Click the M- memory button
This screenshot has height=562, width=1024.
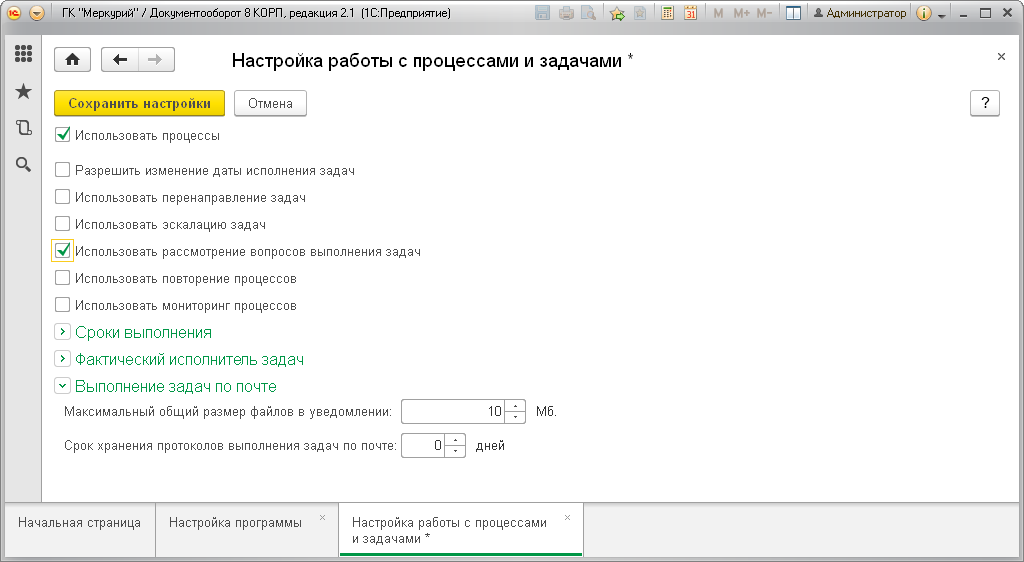tap(764, 13)
